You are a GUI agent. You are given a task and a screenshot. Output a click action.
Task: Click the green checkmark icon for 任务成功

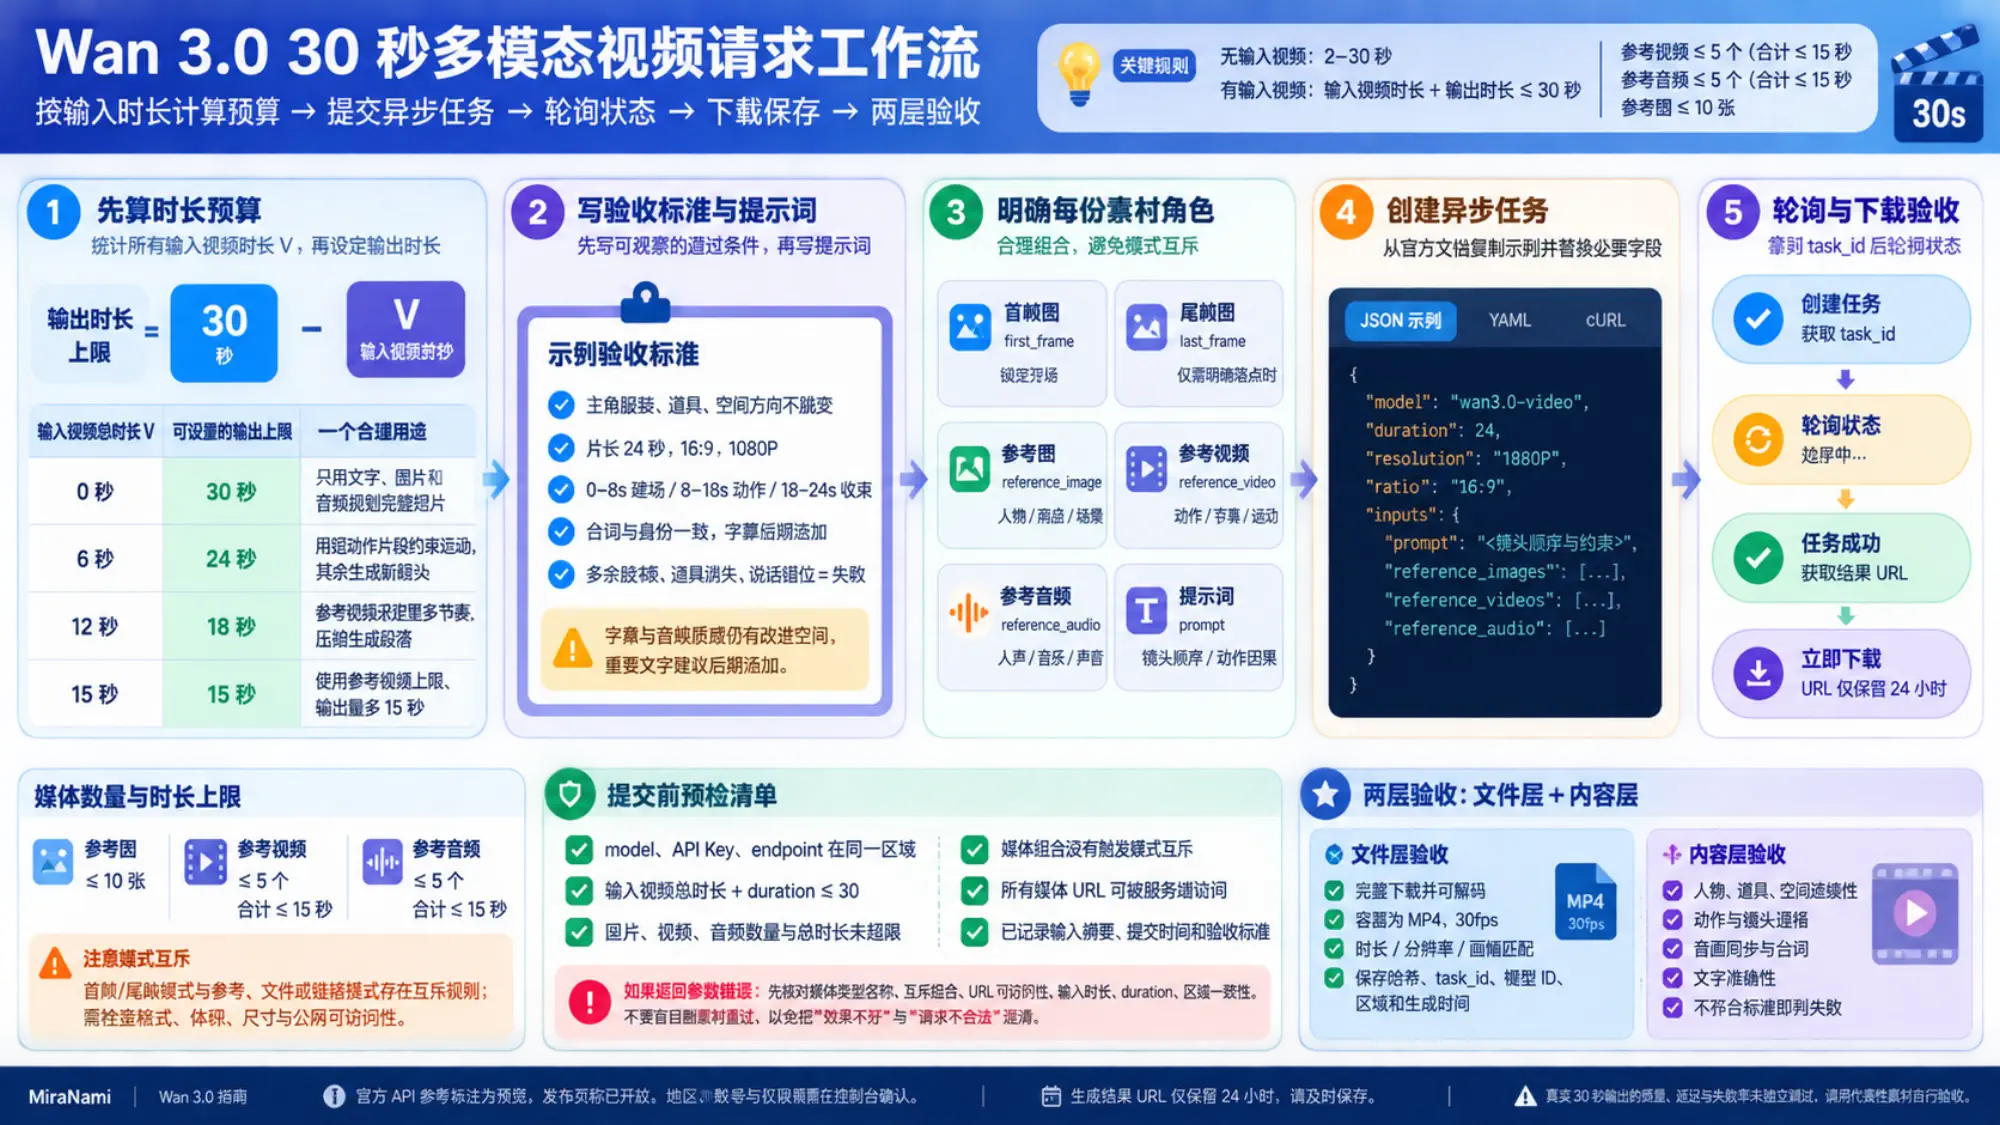point(1758,557)
